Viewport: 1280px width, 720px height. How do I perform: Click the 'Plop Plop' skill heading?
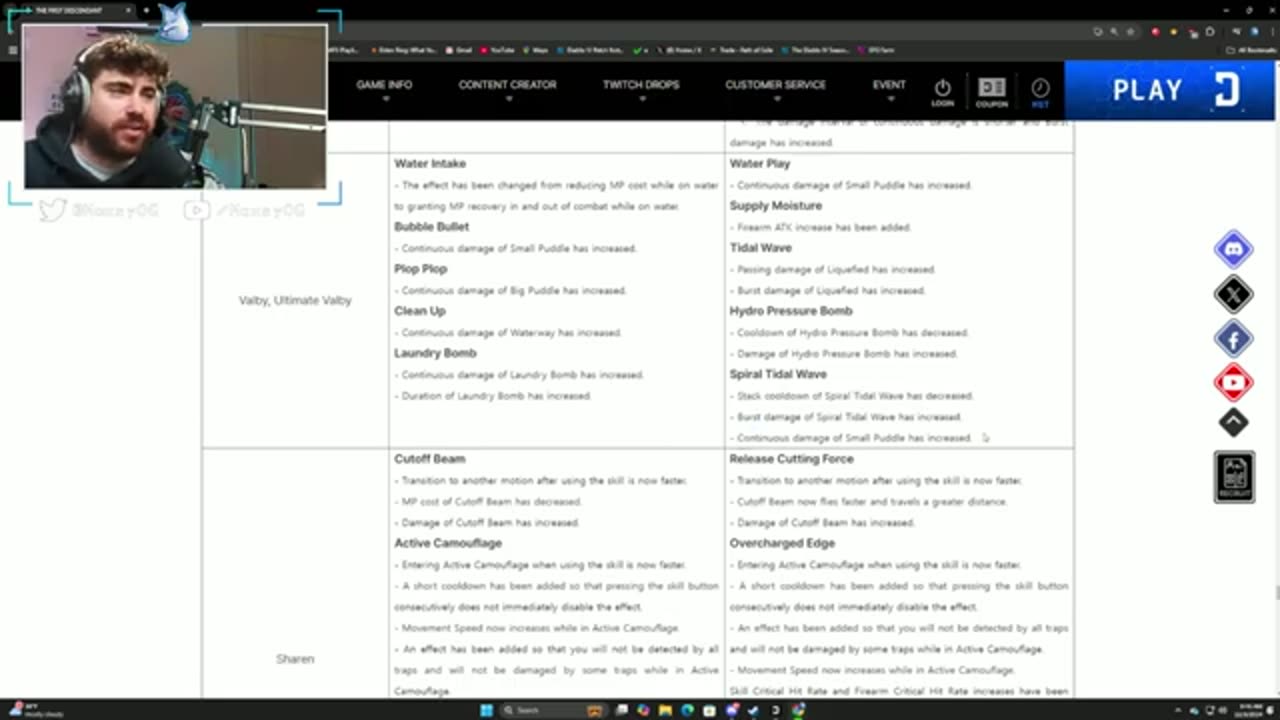pyautogui.click(x=420, y=269)
